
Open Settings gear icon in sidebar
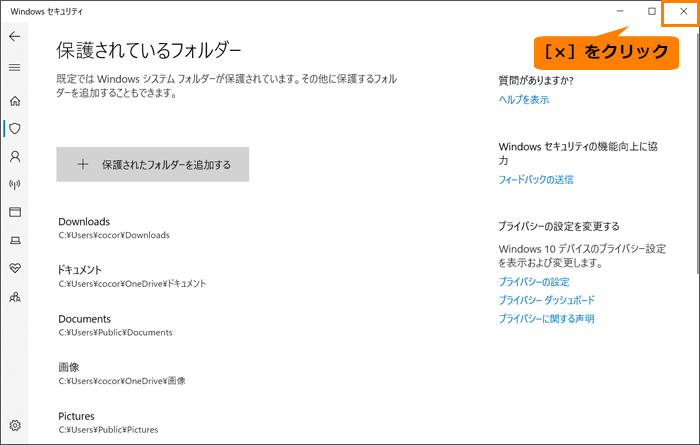15,425
